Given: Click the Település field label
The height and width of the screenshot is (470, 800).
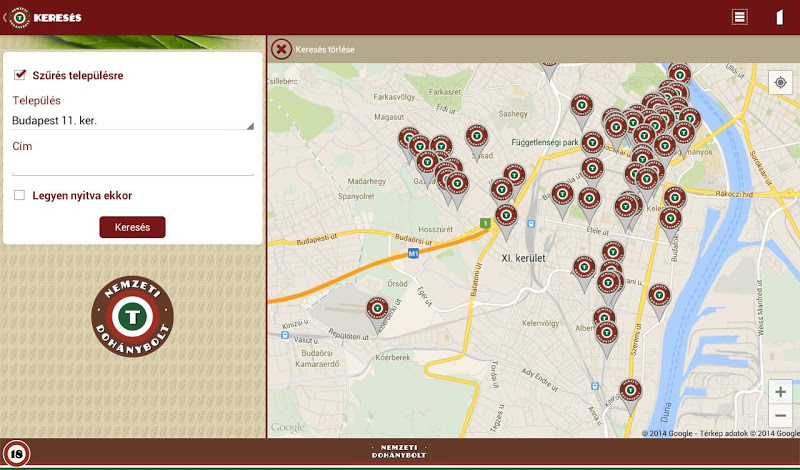Looking at the screenshot, I should 36,101.
